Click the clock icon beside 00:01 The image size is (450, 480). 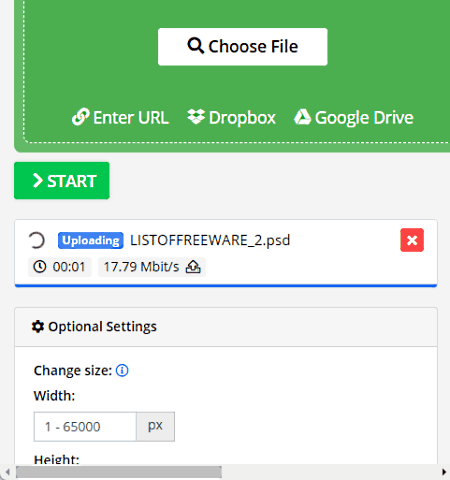tap(40, 267)
